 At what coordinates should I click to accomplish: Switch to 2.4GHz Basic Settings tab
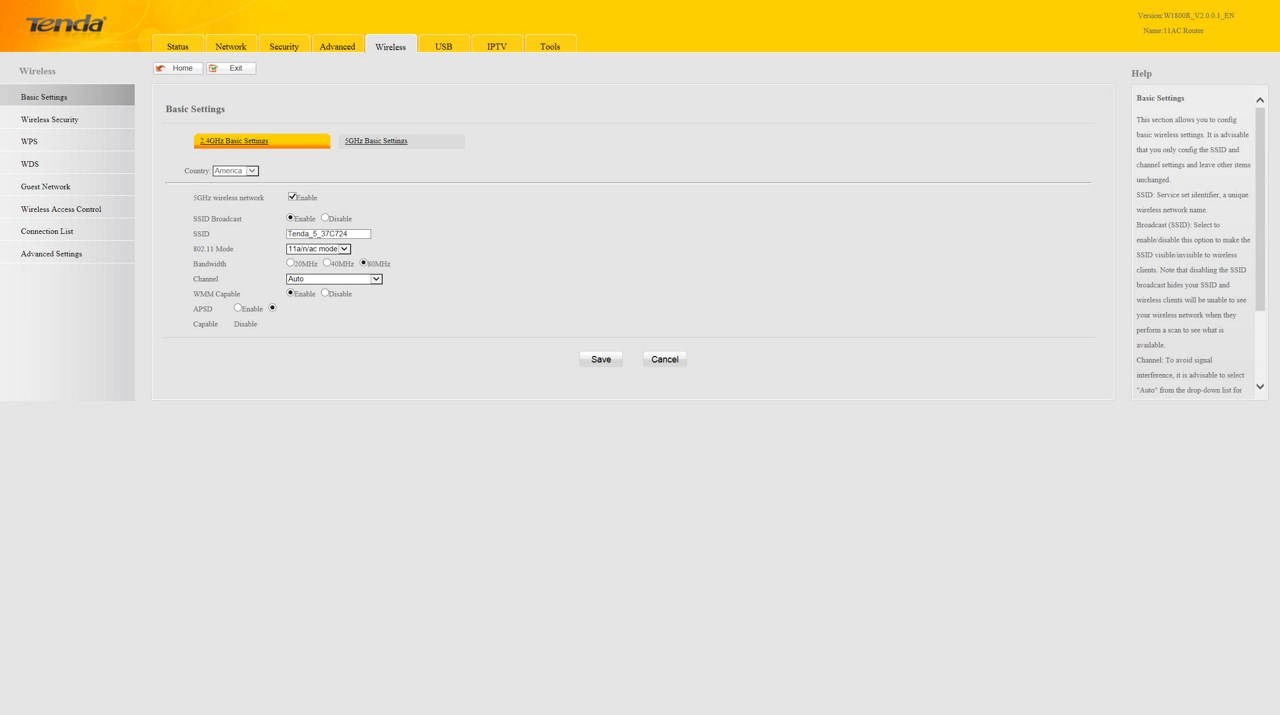tap(262, 141)
